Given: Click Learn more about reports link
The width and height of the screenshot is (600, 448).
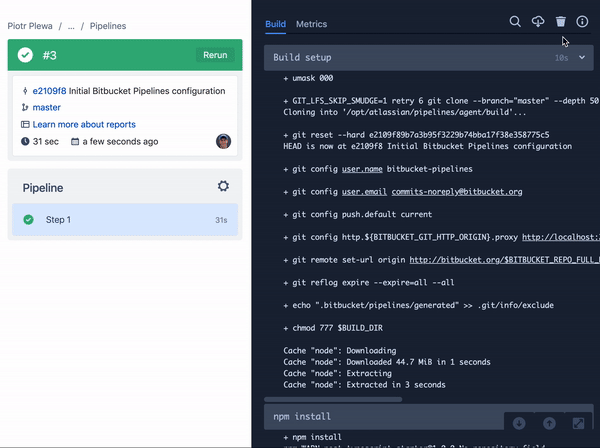Looking at the screenshot, I should click(84, 124).
